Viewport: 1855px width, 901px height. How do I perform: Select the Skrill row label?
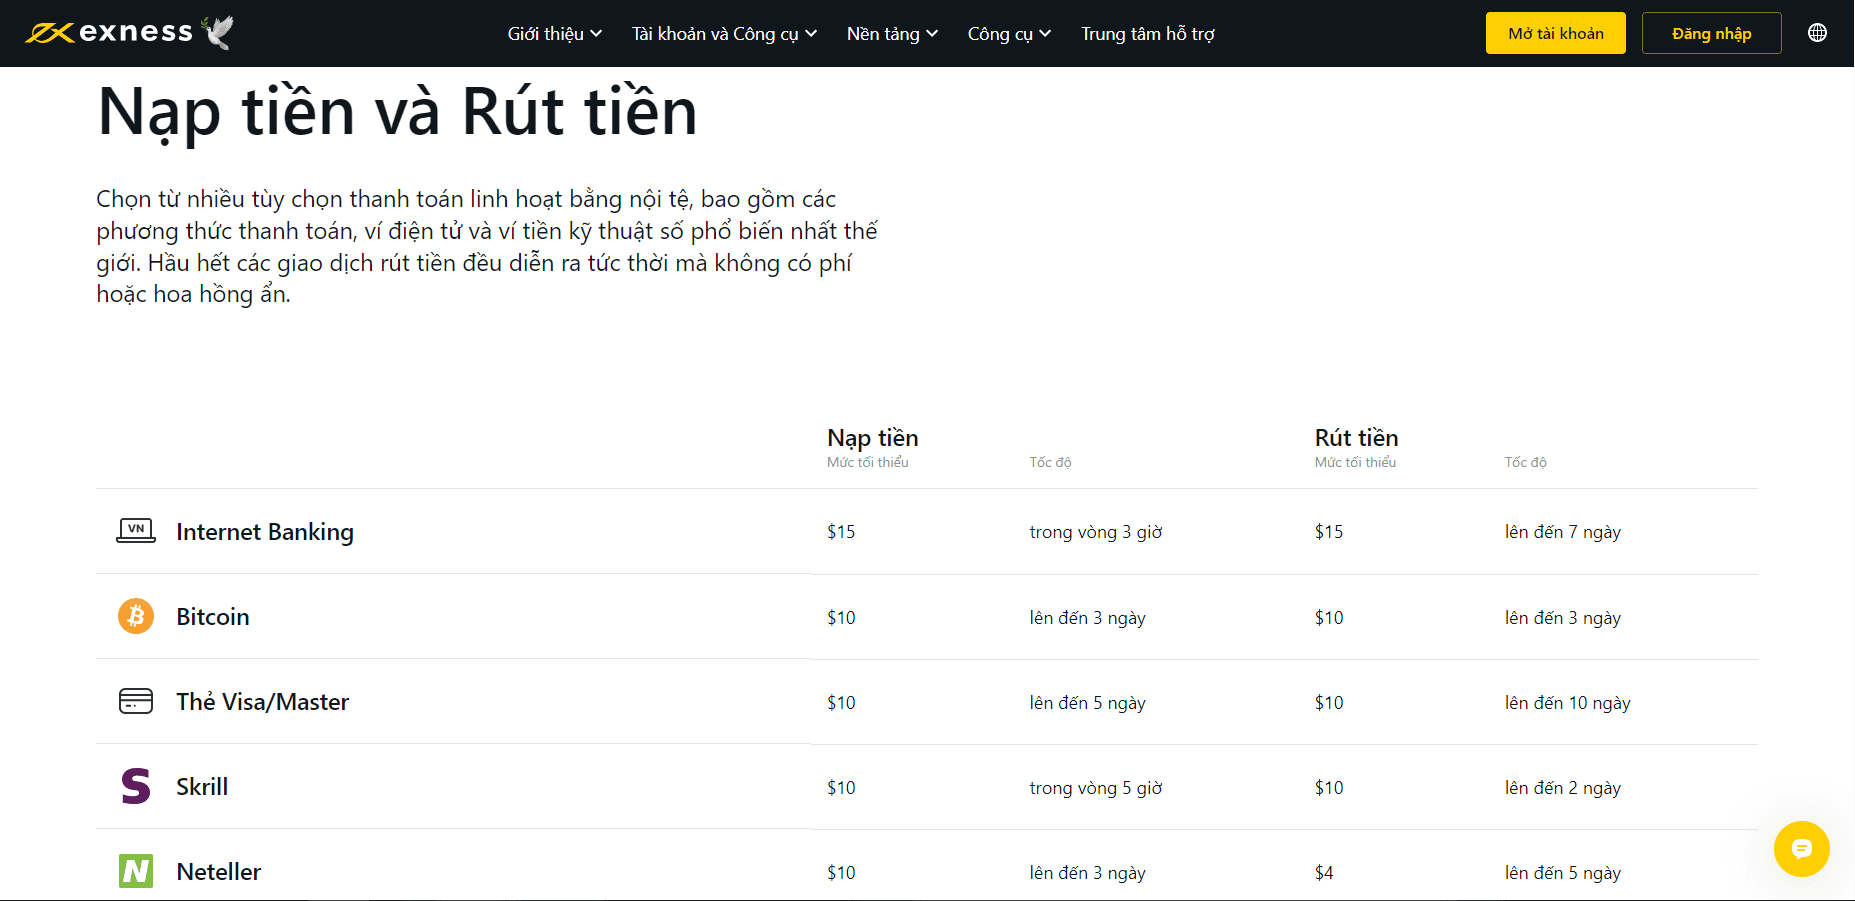202,787
